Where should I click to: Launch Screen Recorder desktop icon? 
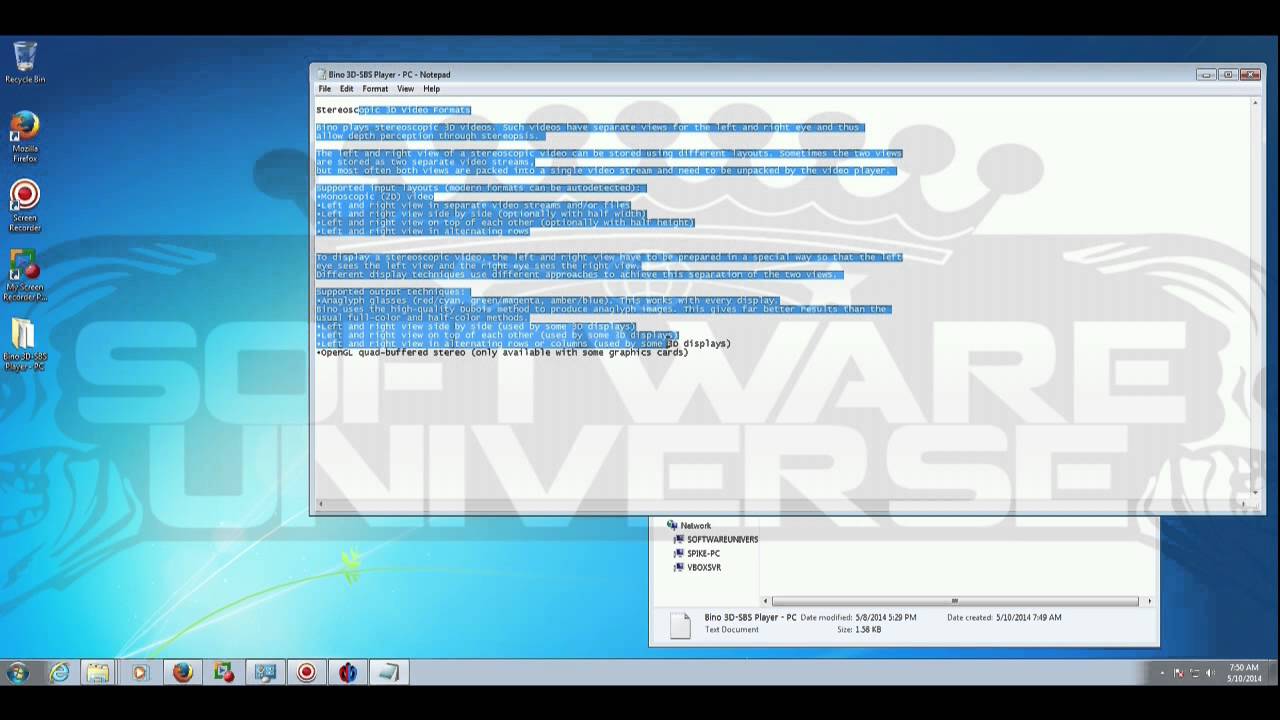(25, 206)
